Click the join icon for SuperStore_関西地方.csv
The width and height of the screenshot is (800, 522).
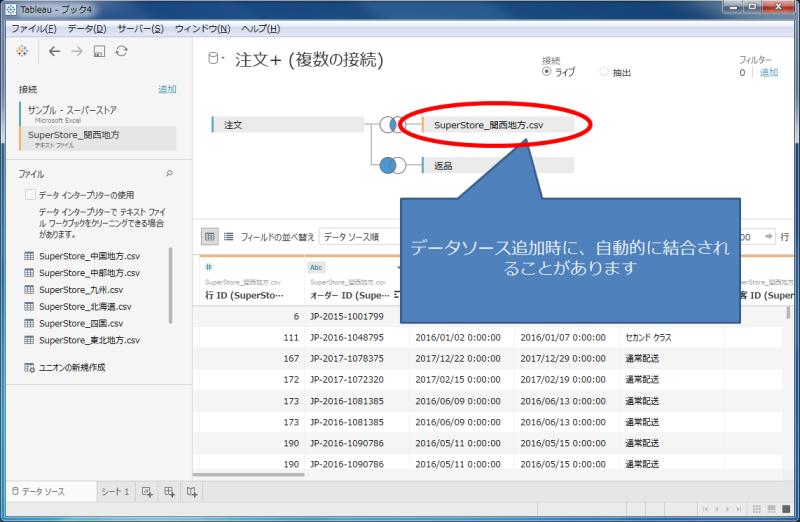tap(391, 125)
